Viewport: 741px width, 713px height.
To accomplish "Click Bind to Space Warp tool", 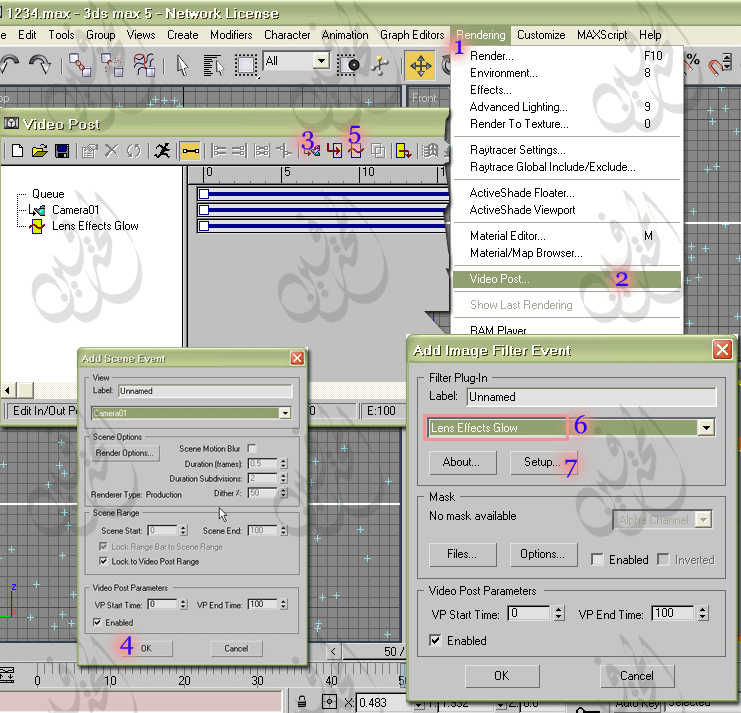I will (144, 65).
